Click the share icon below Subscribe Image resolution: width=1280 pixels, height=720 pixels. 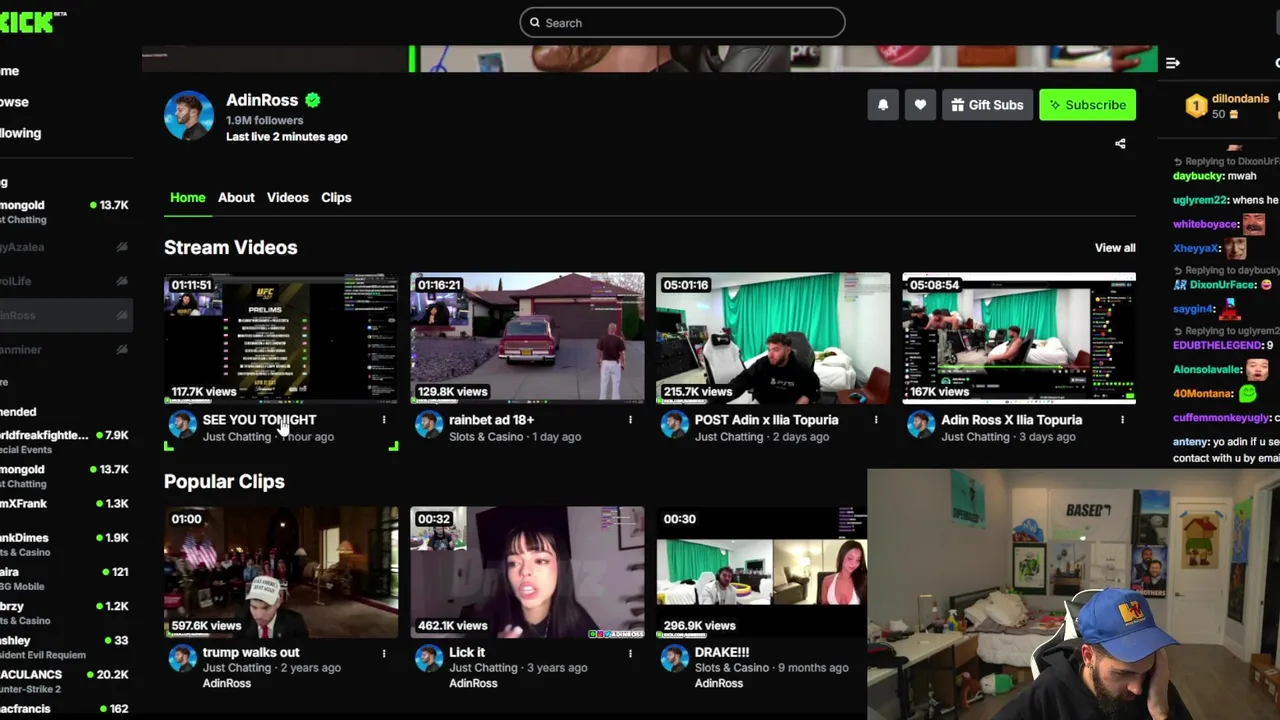(x=1120, y=144)
